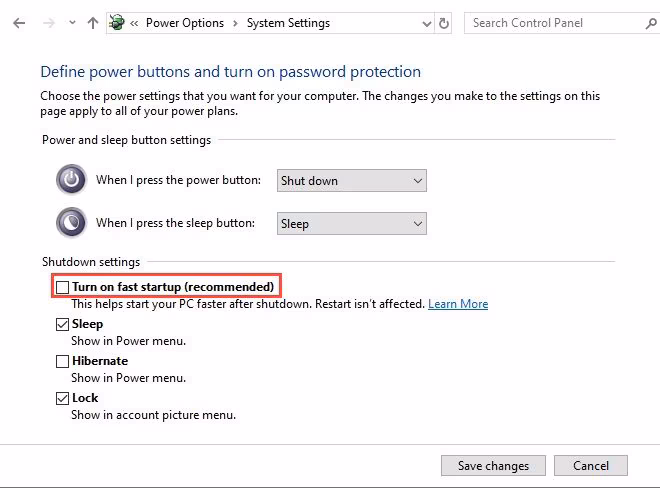Image resolution: width=660 pixels, height=488 pixels.
Task: Check the Hibernate checkbox
Action: (63, 361)
